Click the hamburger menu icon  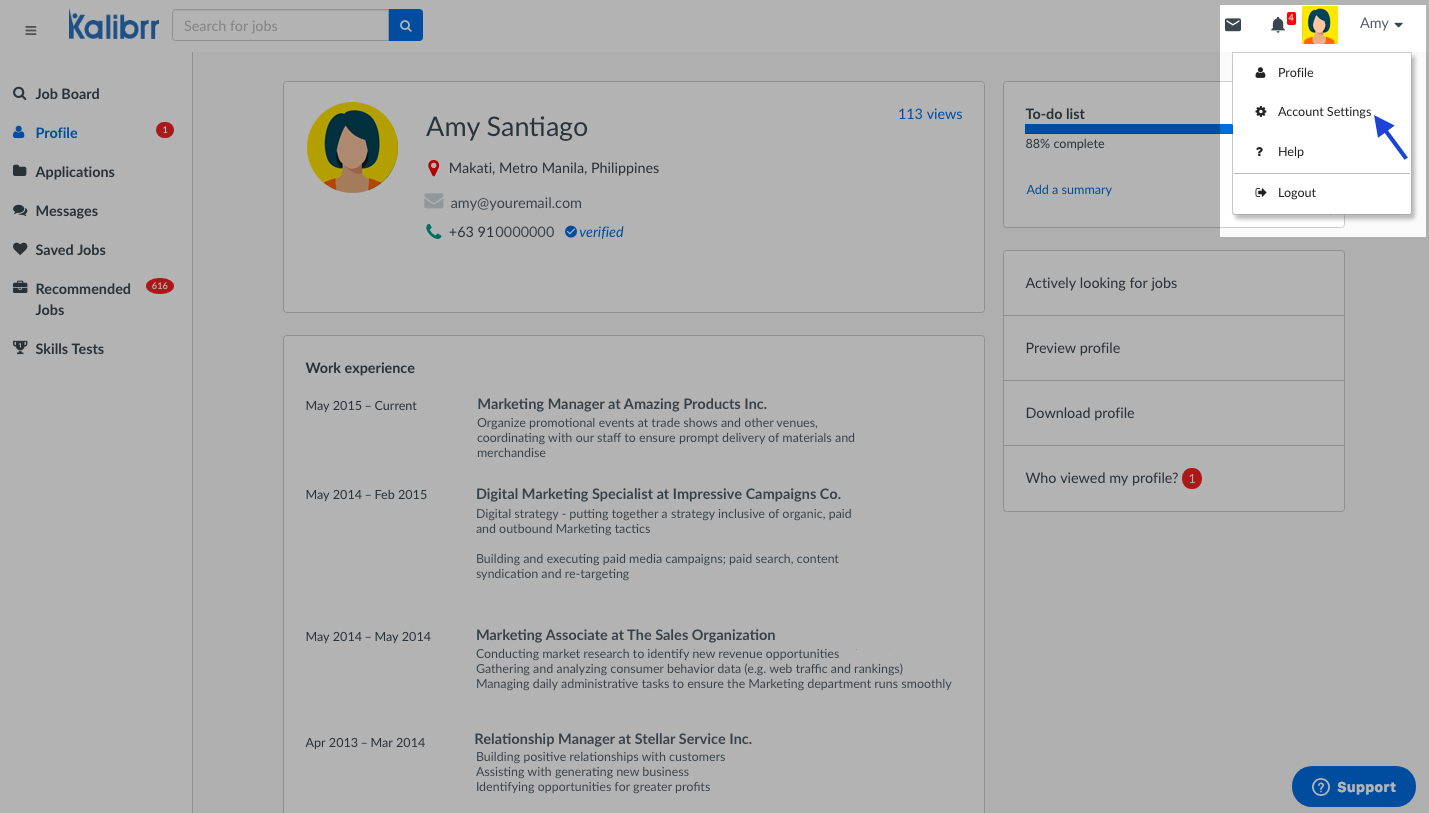coord(31,30)
